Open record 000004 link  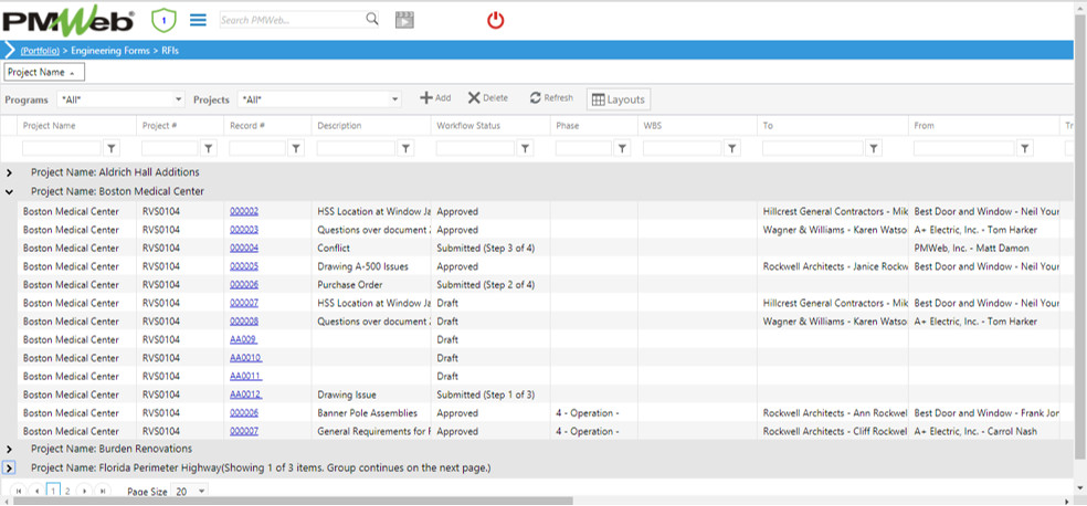click(244, 248)
